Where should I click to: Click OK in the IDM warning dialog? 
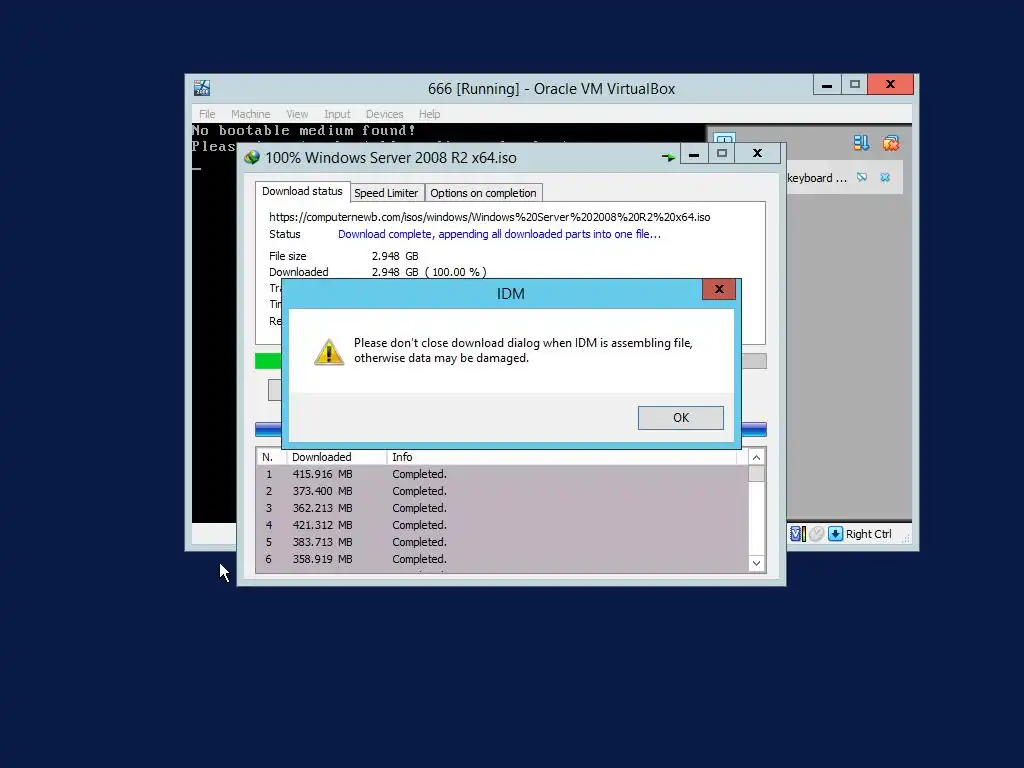point(680,418)
